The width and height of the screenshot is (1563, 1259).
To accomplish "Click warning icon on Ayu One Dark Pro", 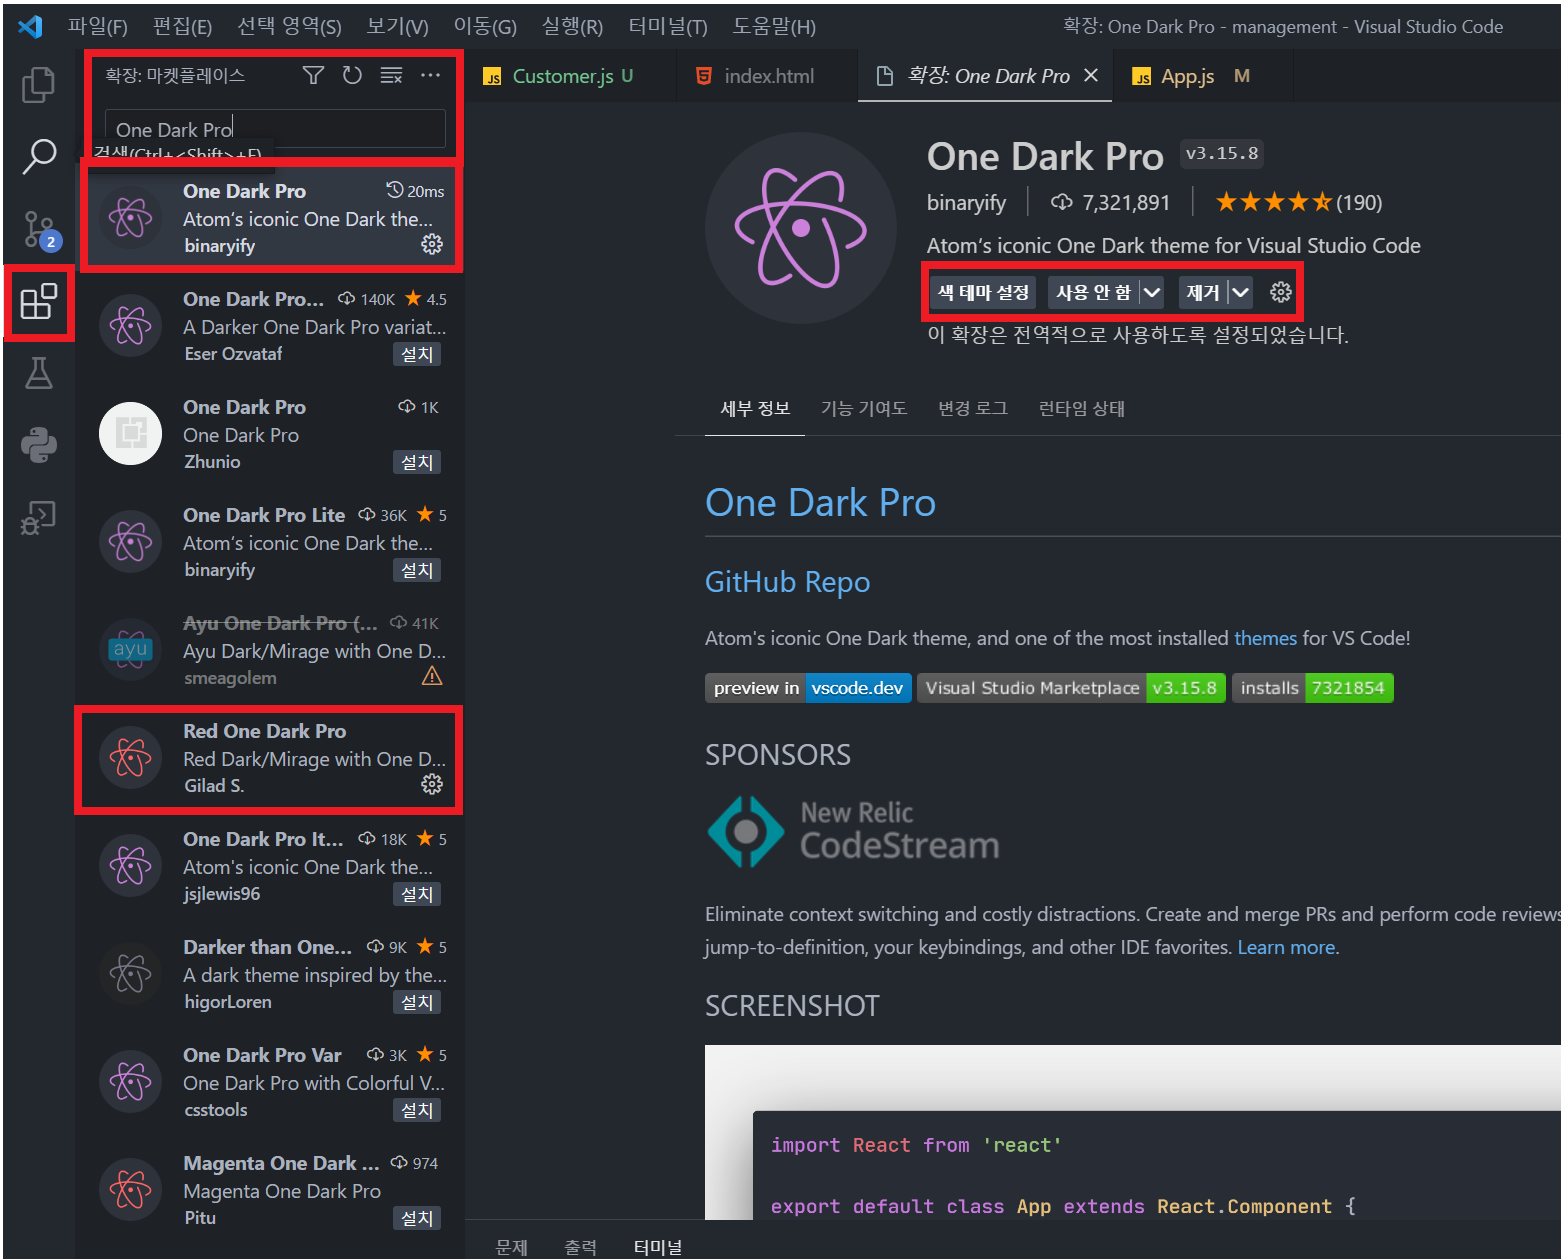I will click(432, 676).
